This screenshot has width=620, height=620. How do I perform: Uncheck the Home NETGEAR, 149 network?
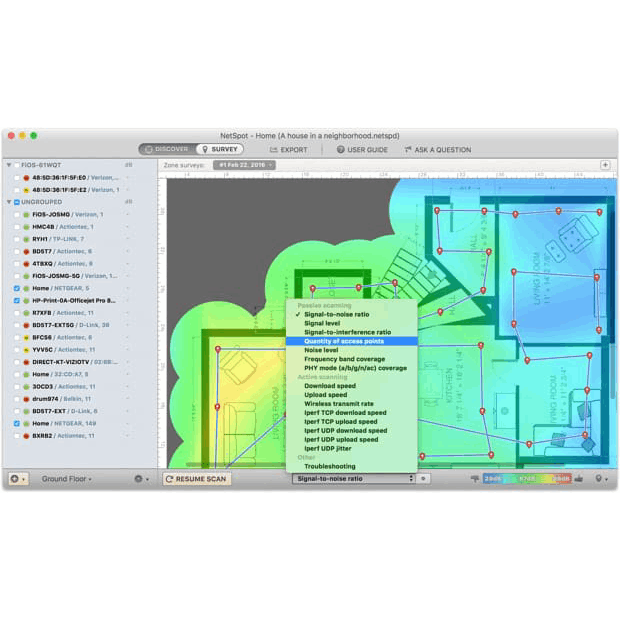click(x=17, y=423)
